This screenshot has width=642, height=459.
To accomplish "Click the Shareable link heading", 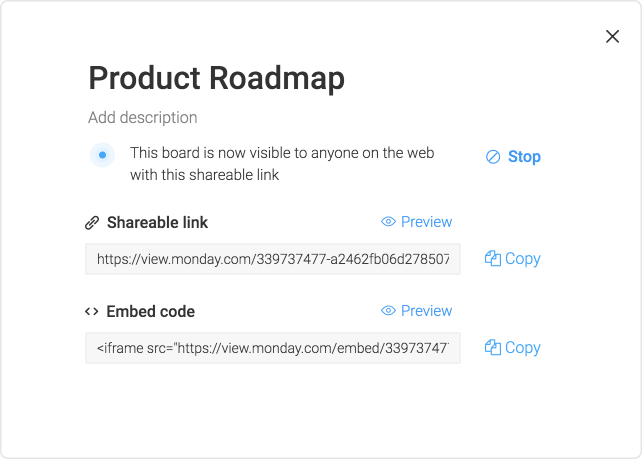I will point(157,223).
